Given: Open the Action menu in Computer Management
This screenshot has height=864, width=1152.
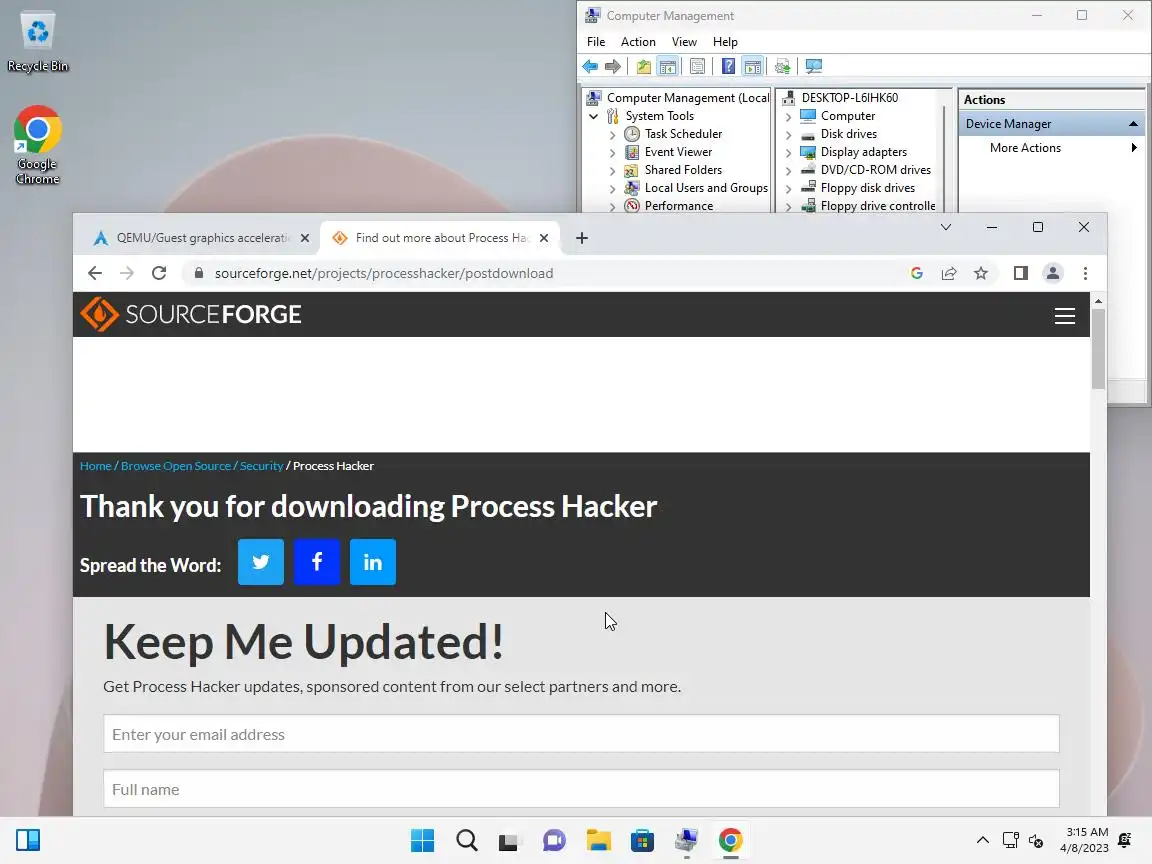Looking at the screenshot, I should point(638,42).
